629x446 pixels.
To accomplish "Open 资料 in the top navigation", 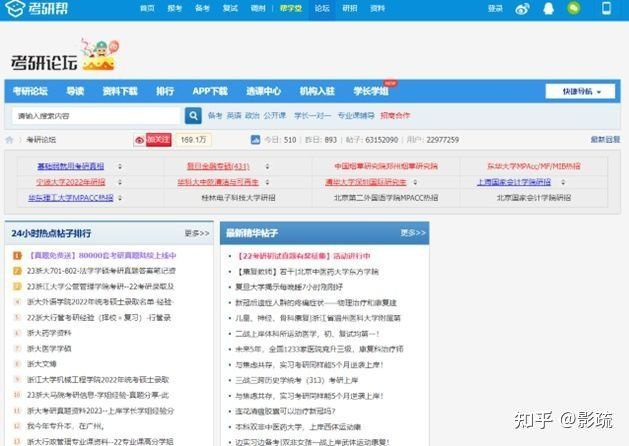I will tap(377, 8).
